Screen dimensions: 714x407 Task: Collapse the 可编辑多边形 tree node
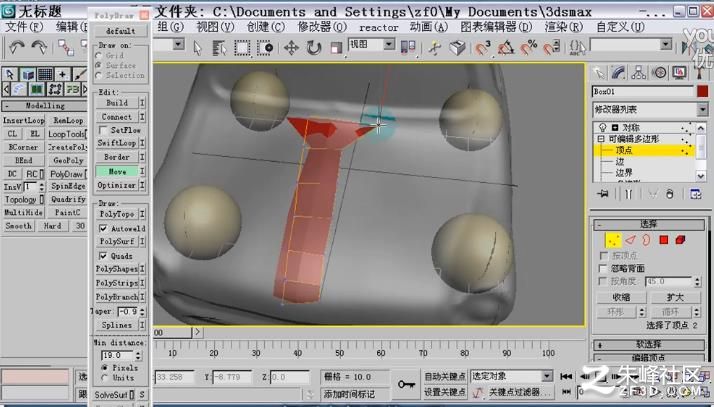click(x=601, y=139)
